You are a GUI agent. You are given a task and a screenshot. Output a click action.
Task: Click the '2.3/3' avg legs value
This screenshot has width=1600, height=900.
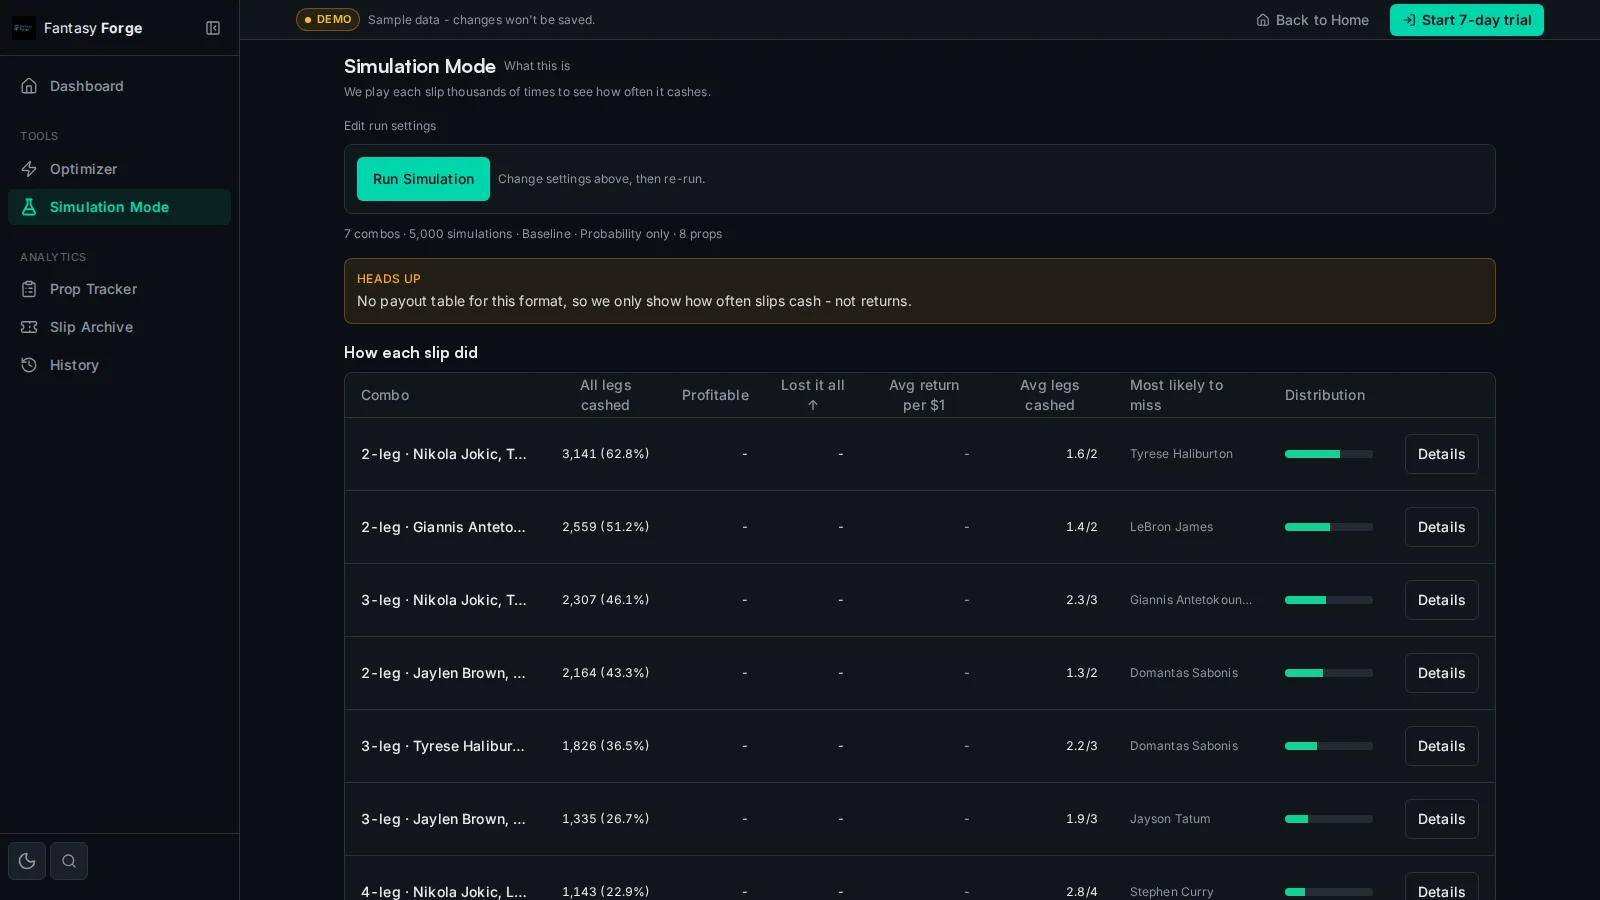click(1081, 600)
